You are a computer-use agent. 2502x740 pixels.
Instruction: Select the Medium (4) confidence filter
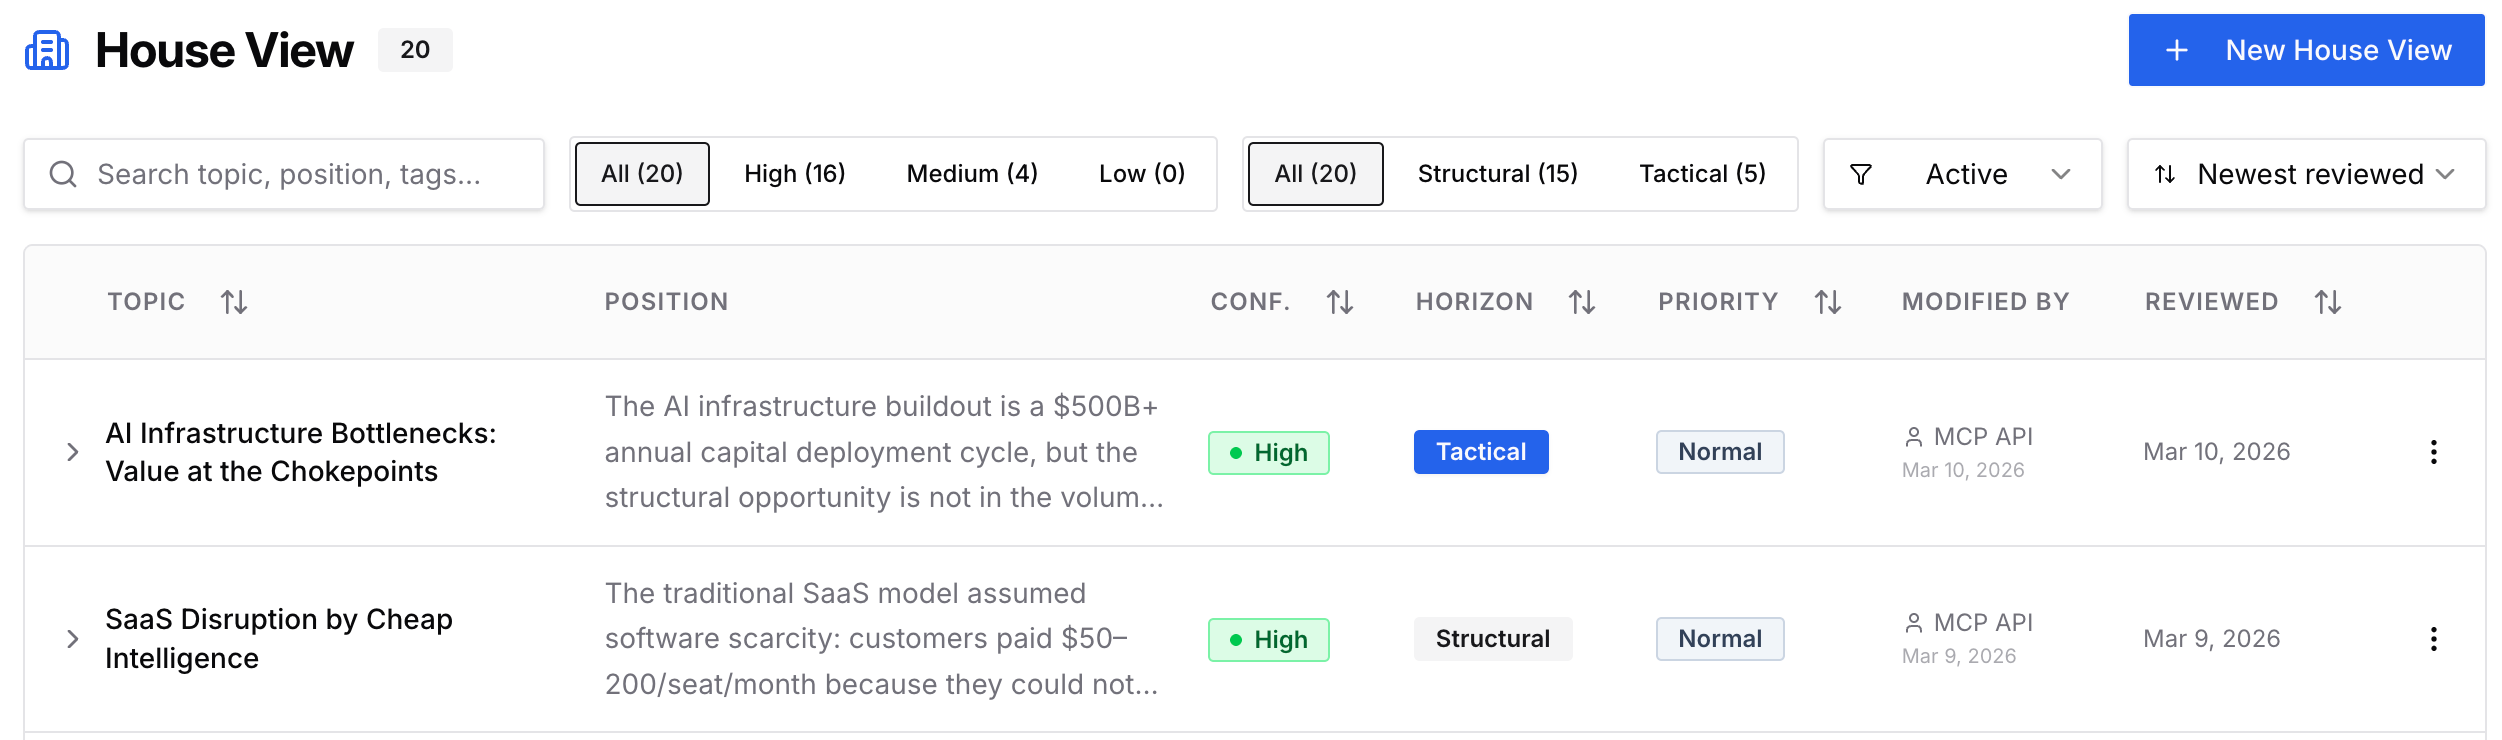pos(972,174)
